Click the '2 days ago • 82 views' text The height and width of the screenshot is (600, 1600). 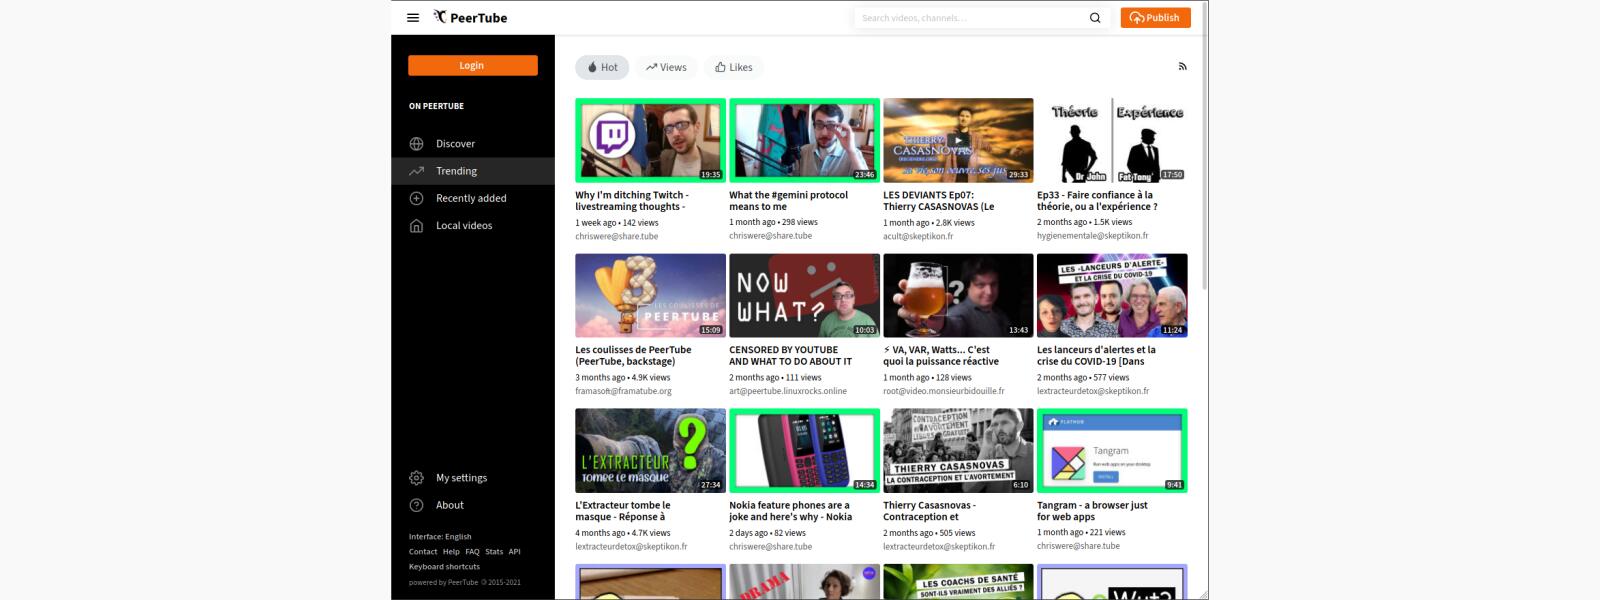[x=767, y=533]
